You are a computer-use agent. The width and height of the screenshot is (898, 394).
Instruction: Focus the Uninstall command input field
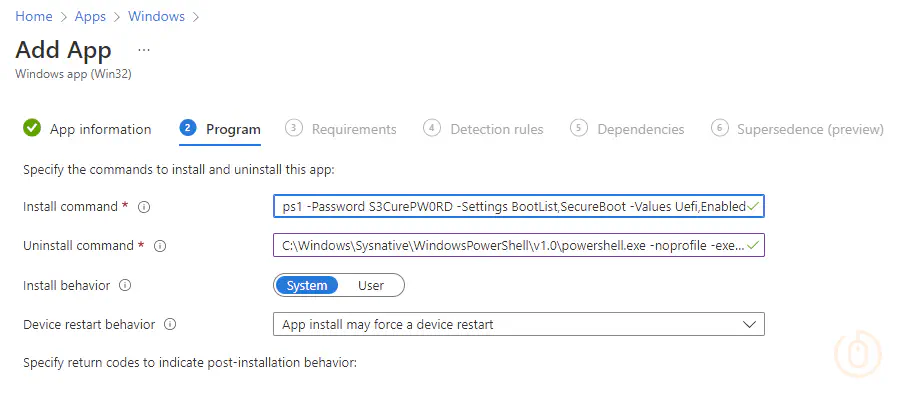coord(519,246)
